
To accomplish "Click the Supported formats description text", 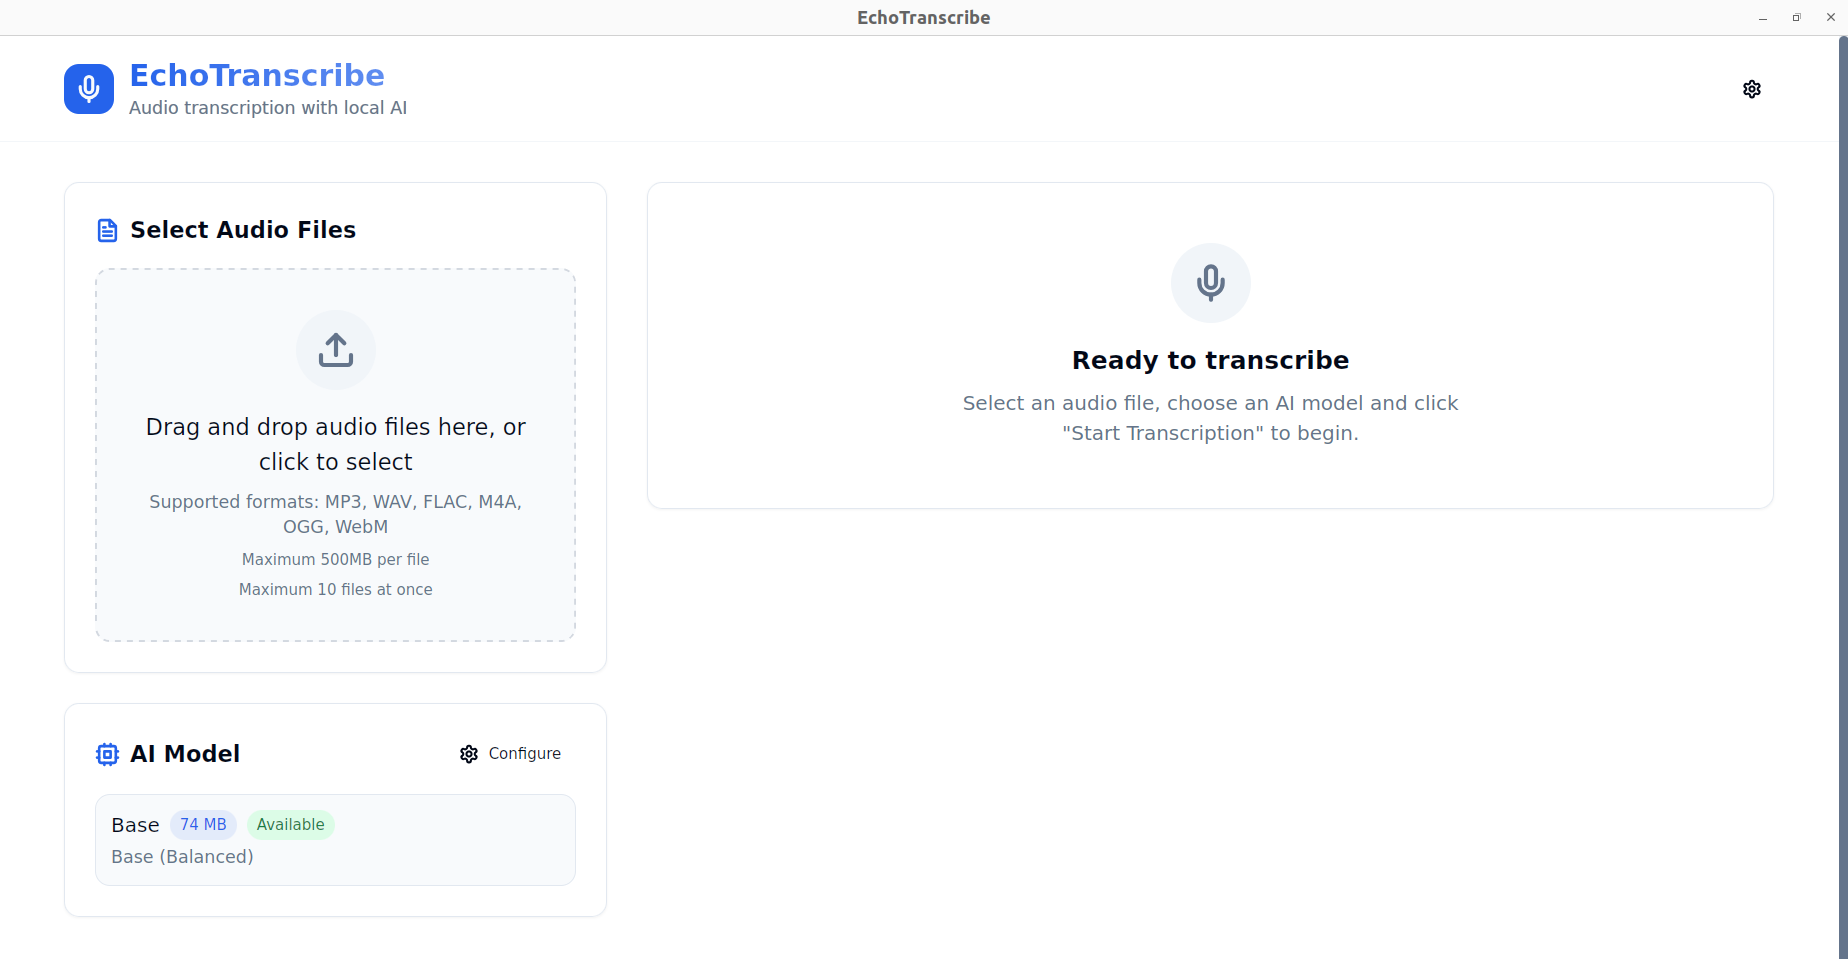I will click(x=336, y=514).
